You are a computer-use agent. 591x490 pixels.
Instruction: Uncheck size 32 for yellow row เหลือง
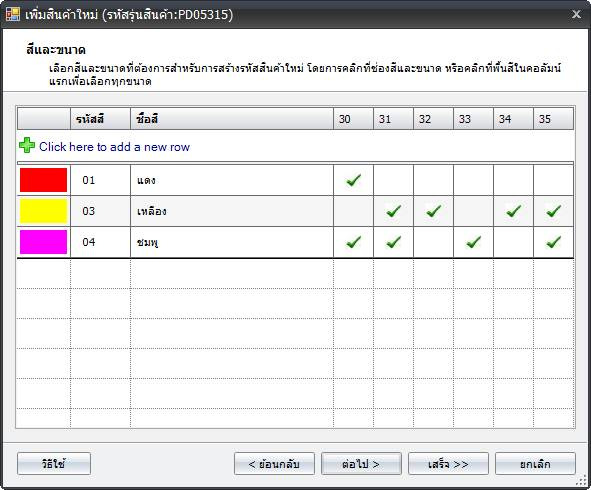pos(433,211)
